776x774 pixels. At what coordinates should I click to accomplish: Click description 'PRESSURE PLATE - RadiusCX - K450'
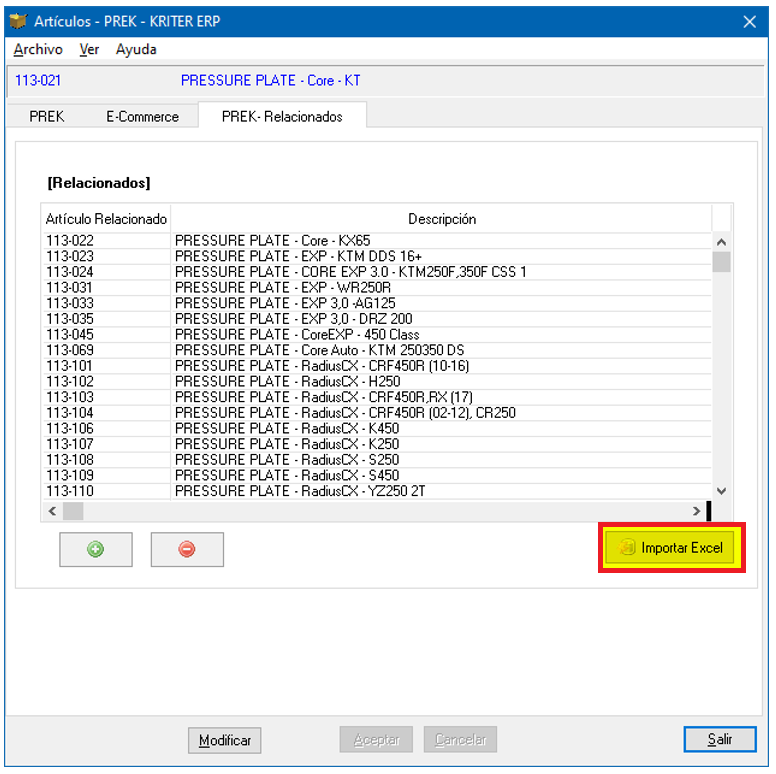pyautogui.click(x=287, y=429)
